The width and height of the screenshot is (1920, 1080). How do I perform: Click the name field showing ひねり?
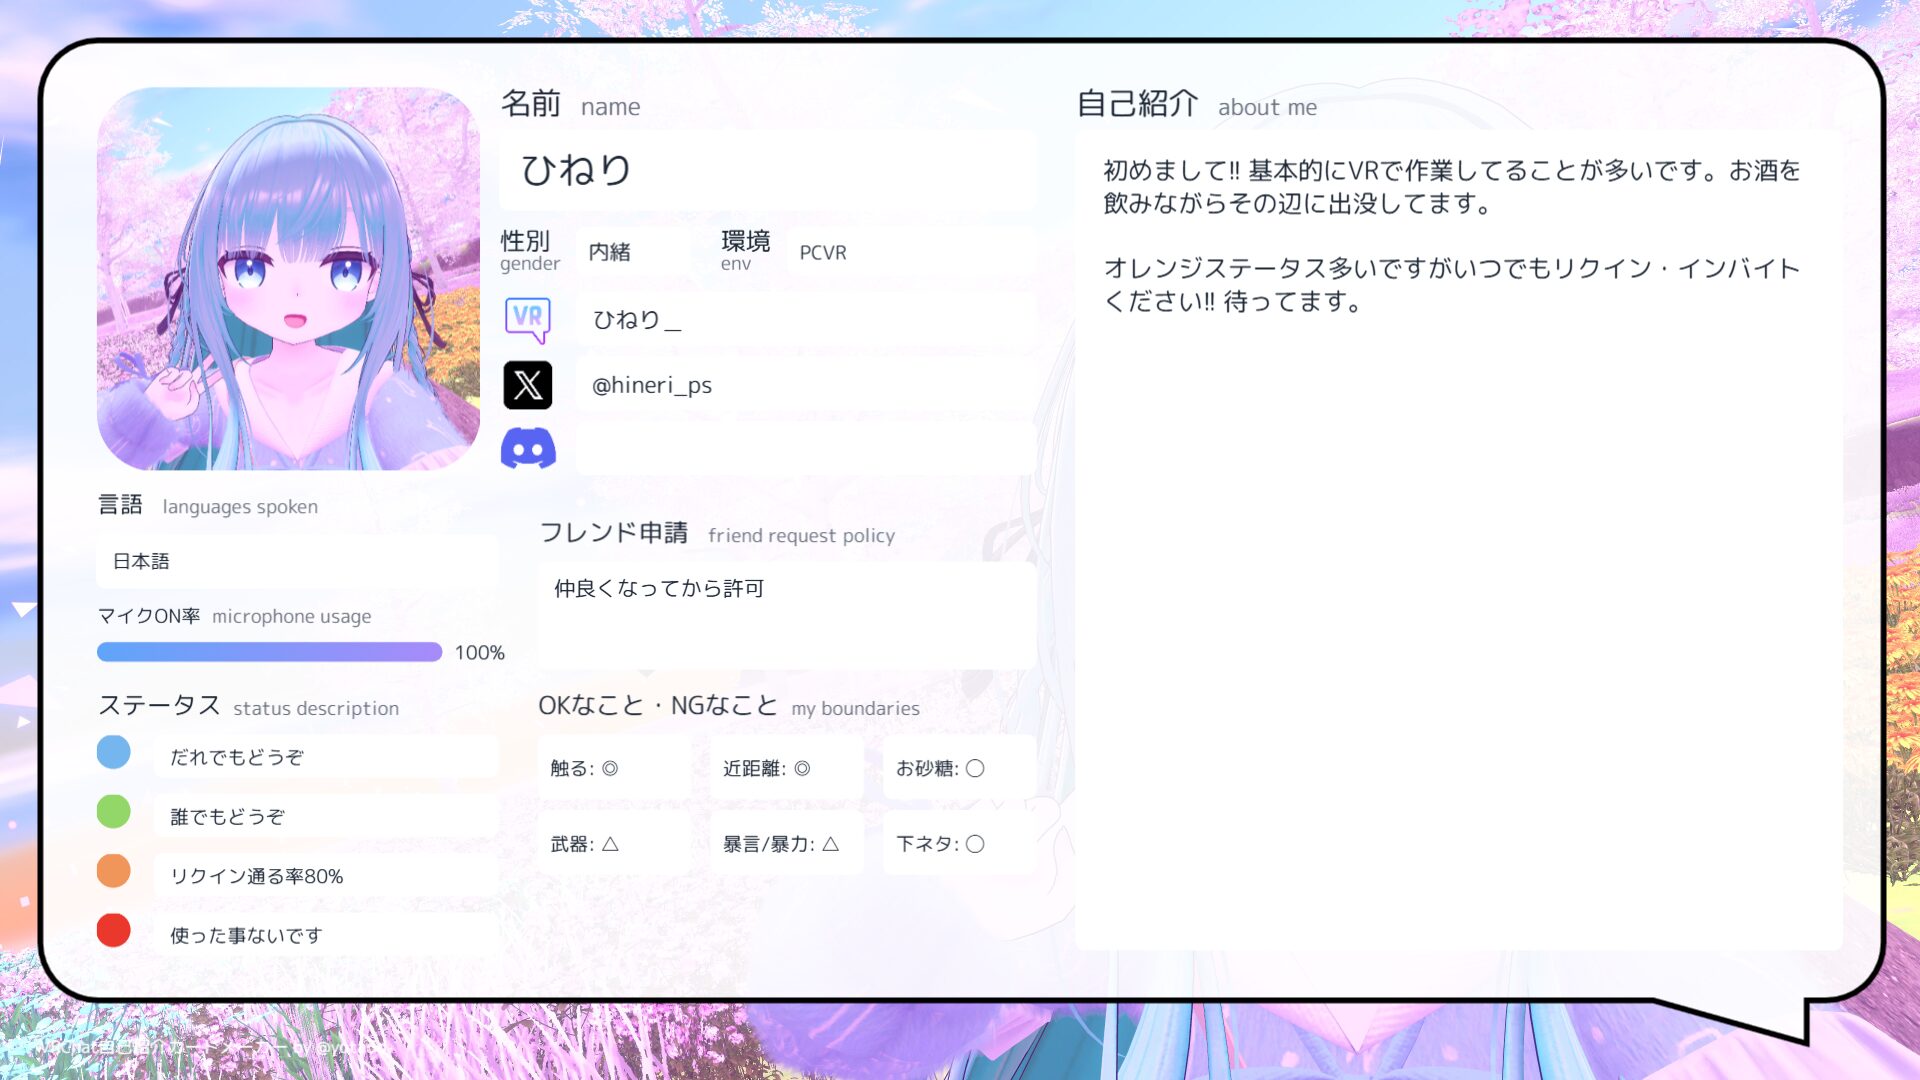pos(767,170)
